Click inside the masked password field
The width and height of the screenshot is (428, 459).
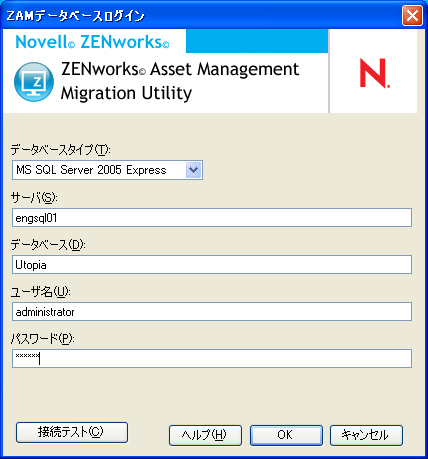click(x=212, y=359)
